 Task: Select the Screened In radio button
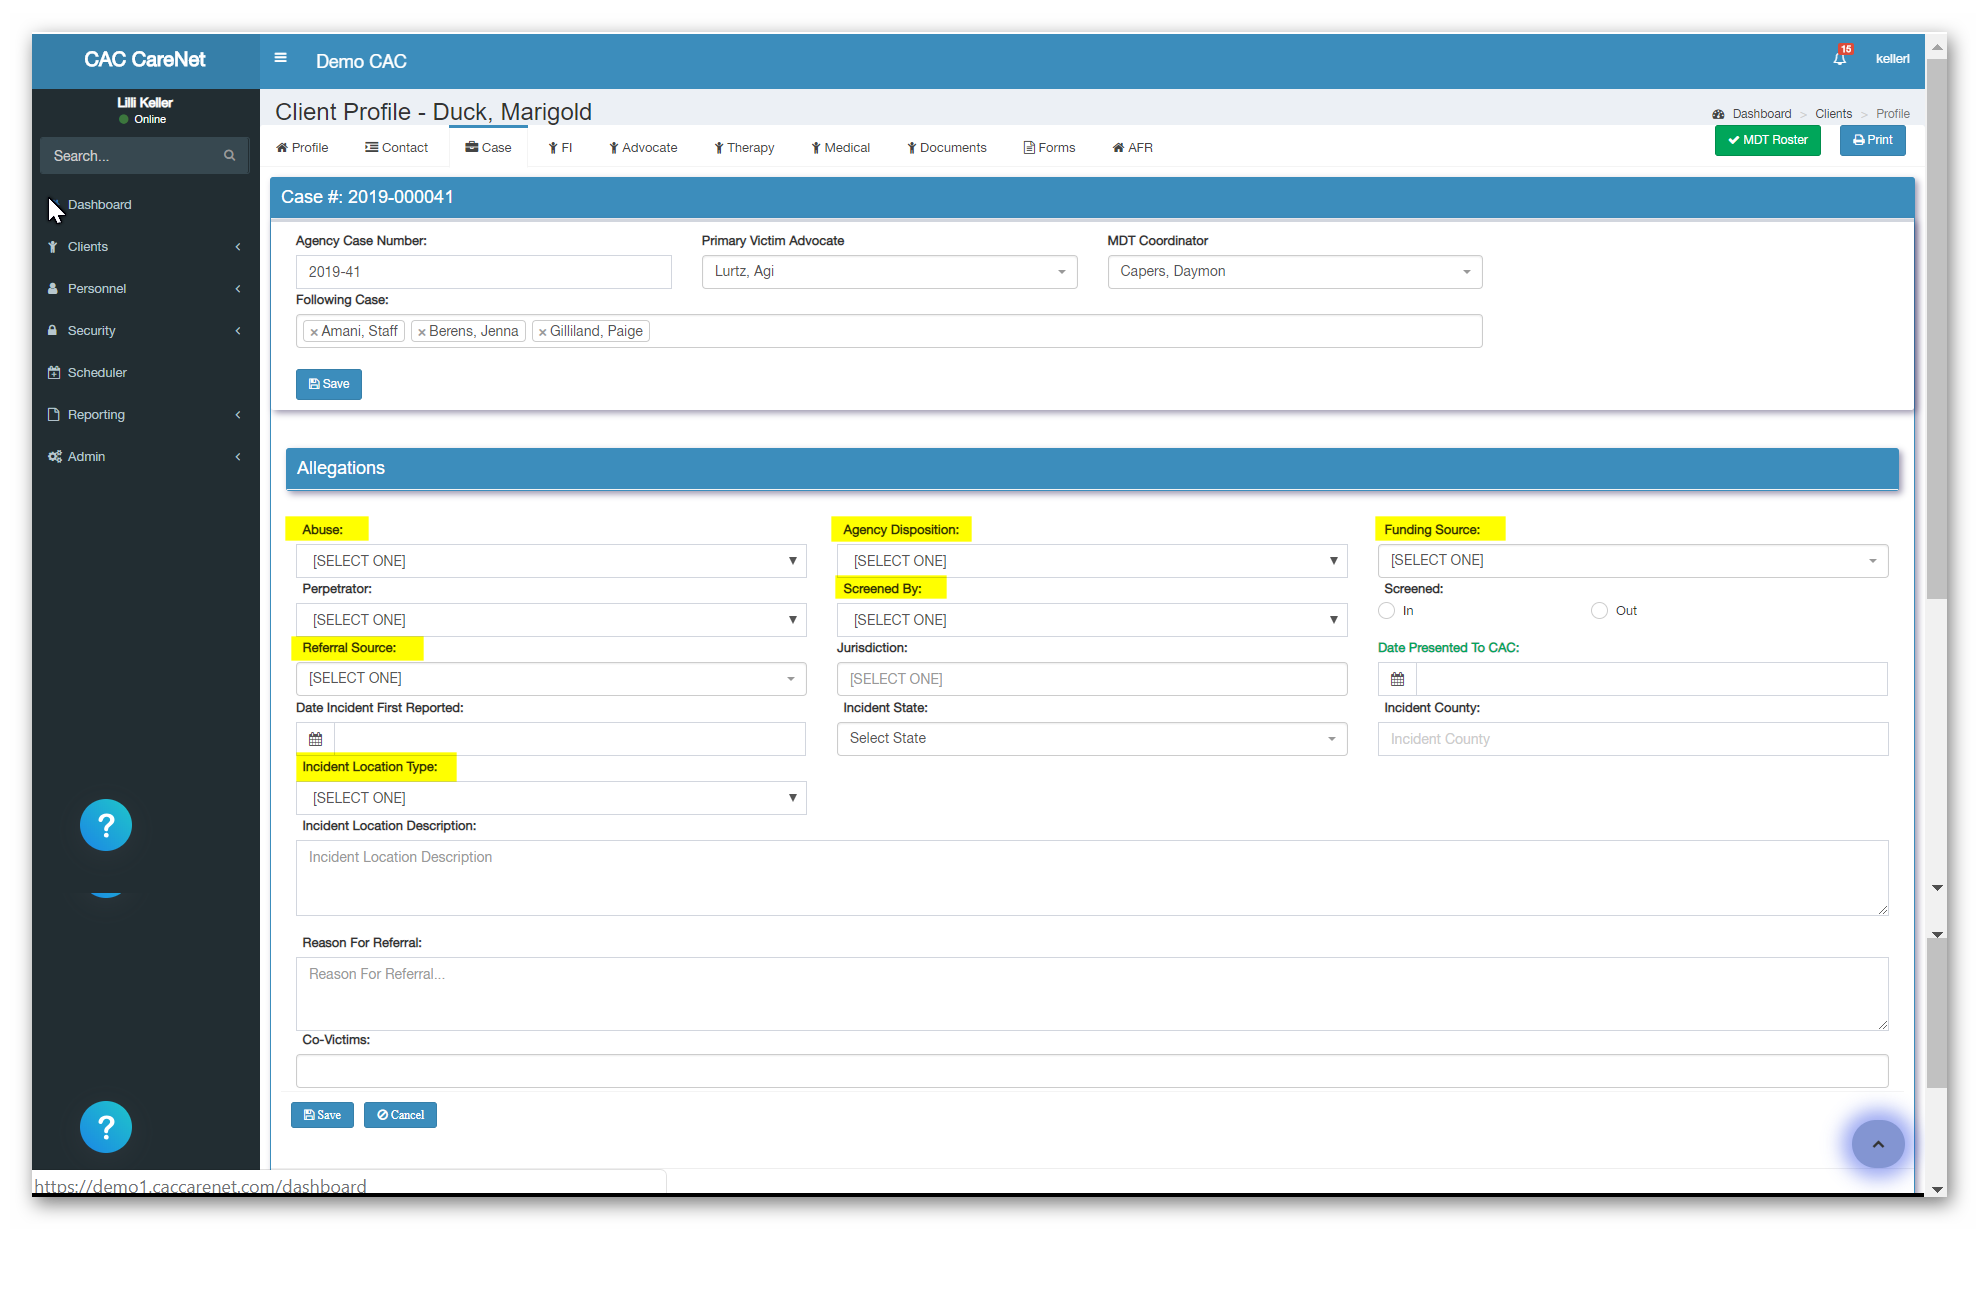[1386, 611]
